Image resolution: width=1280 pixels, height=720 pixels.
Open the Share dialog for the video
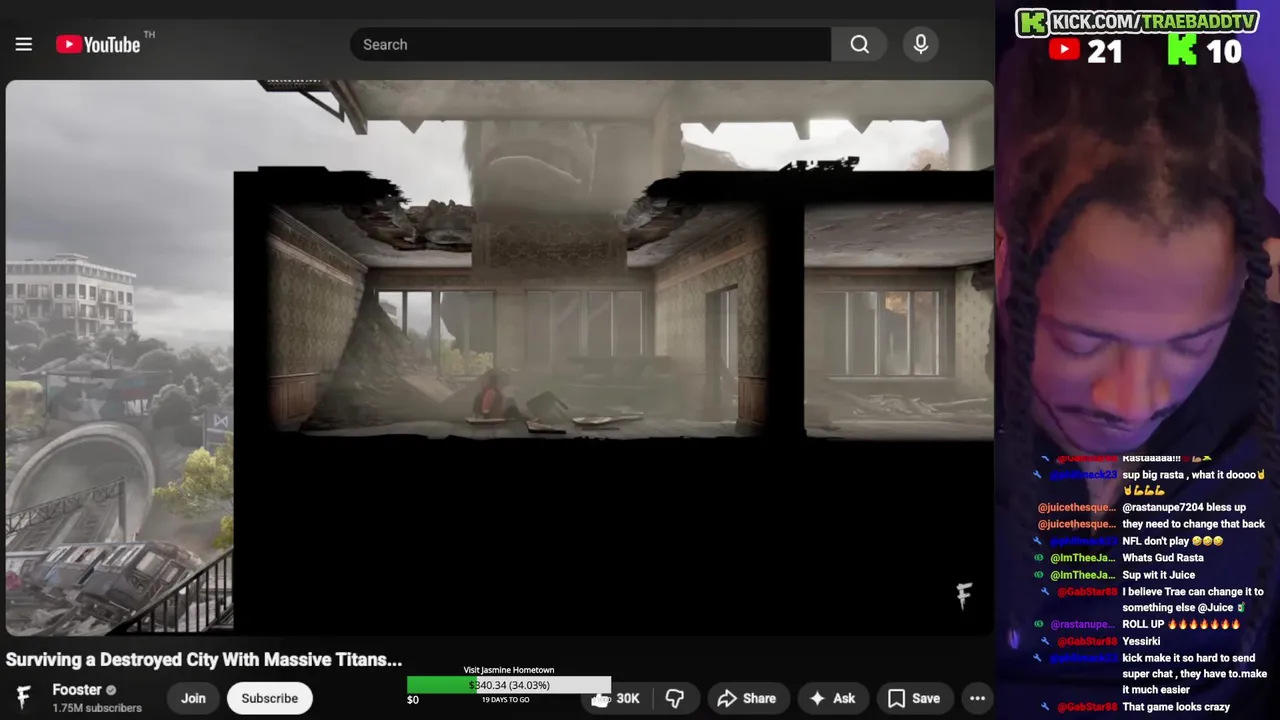pyautogui.click(x=747, y=698)
